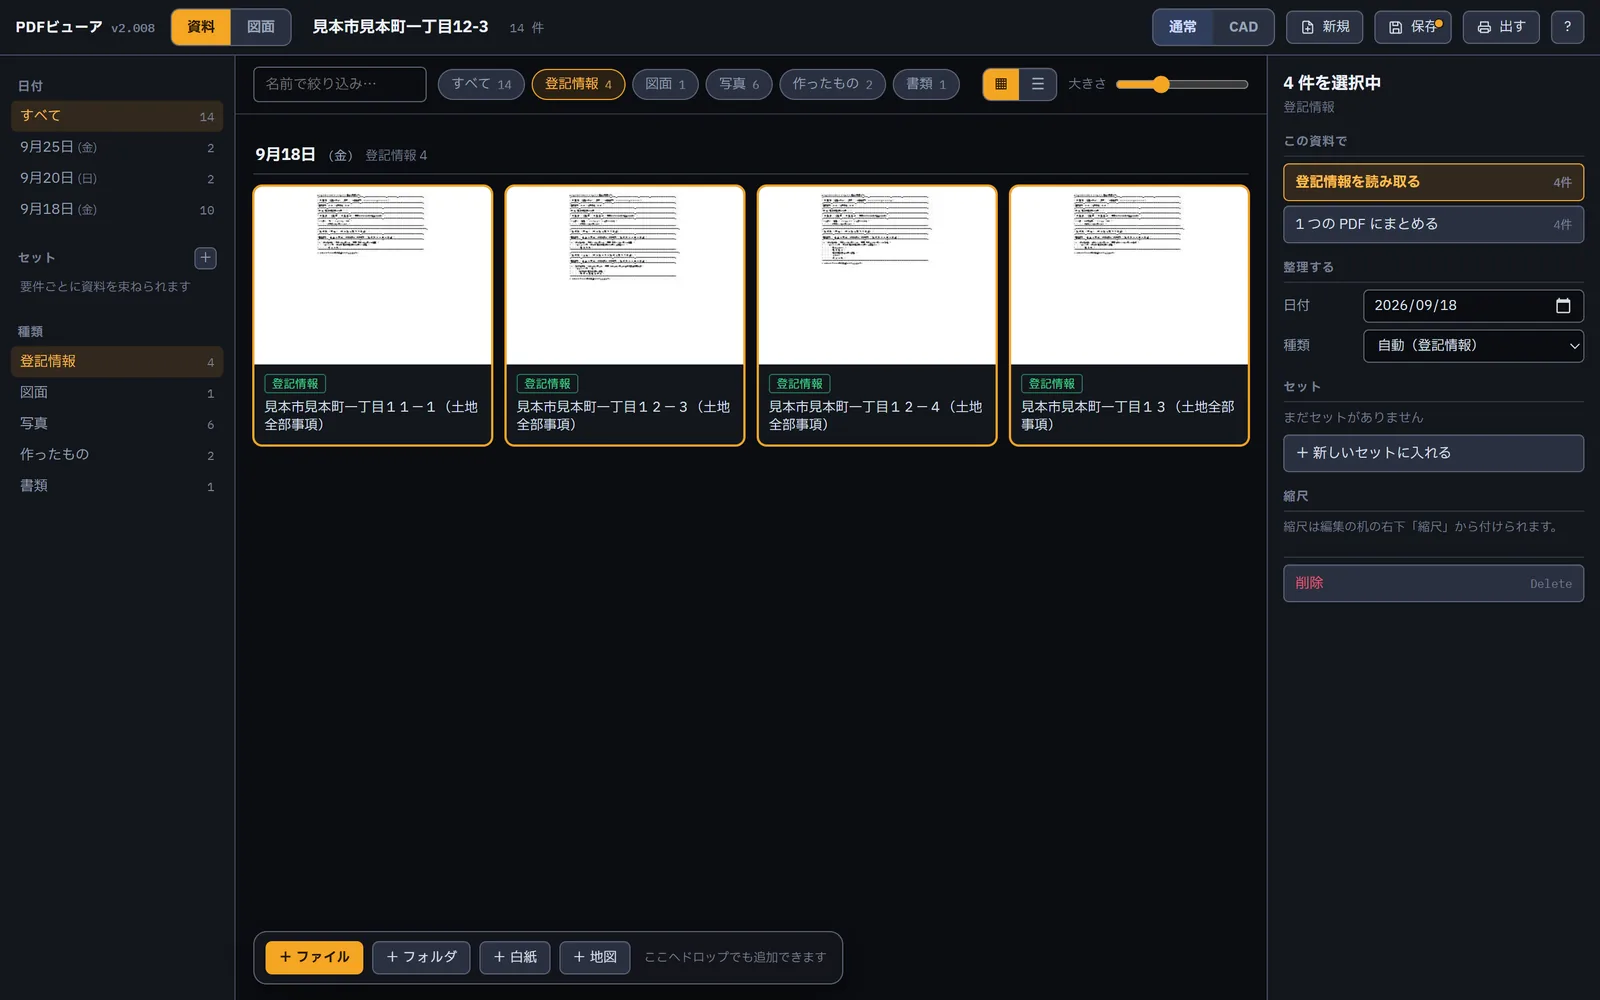Open the 出す print/export button
The image size is (1600, 1000).
1501,27
